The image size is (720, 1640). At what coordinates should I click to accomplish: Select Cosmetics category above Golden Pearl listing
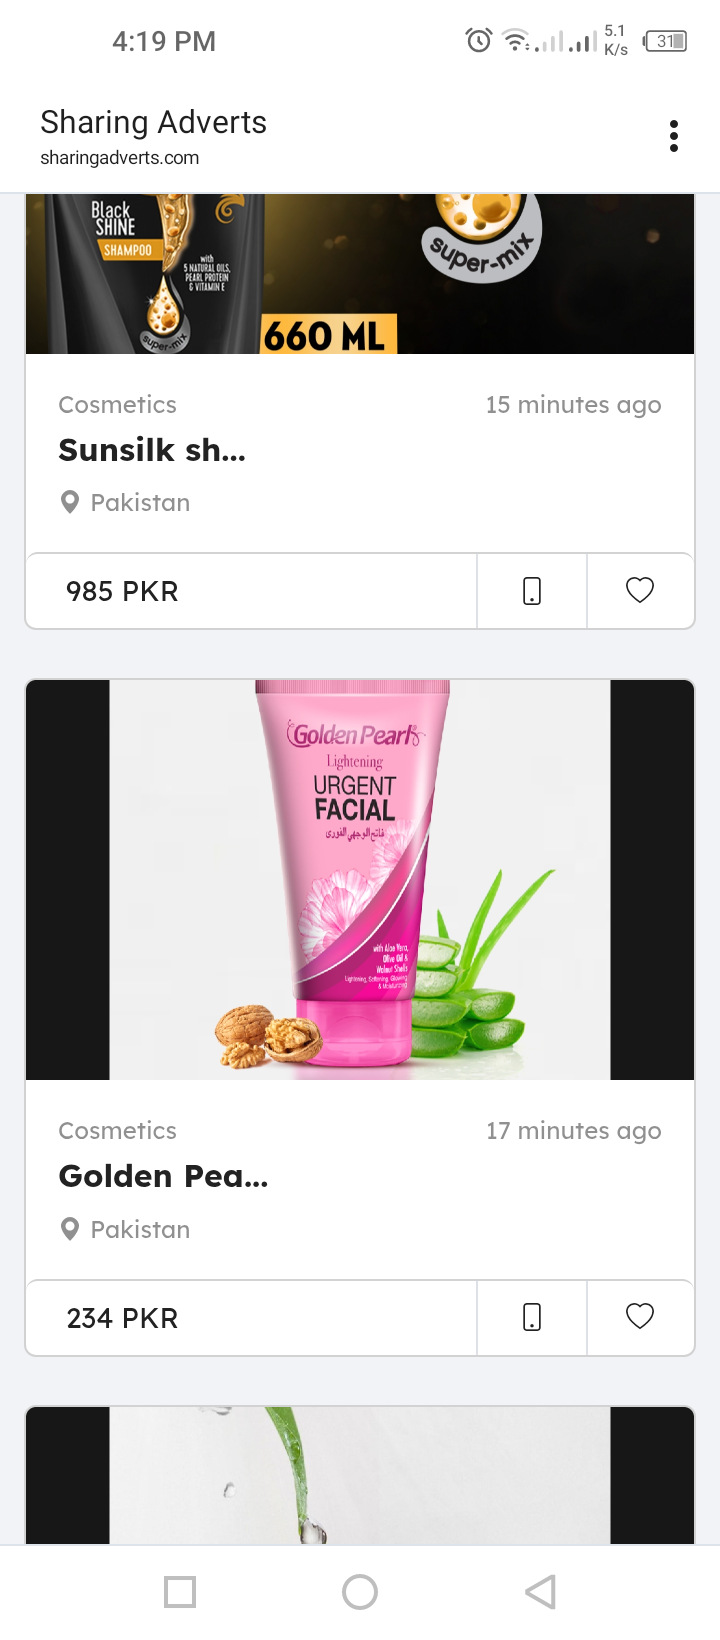tap(117, 1131)
